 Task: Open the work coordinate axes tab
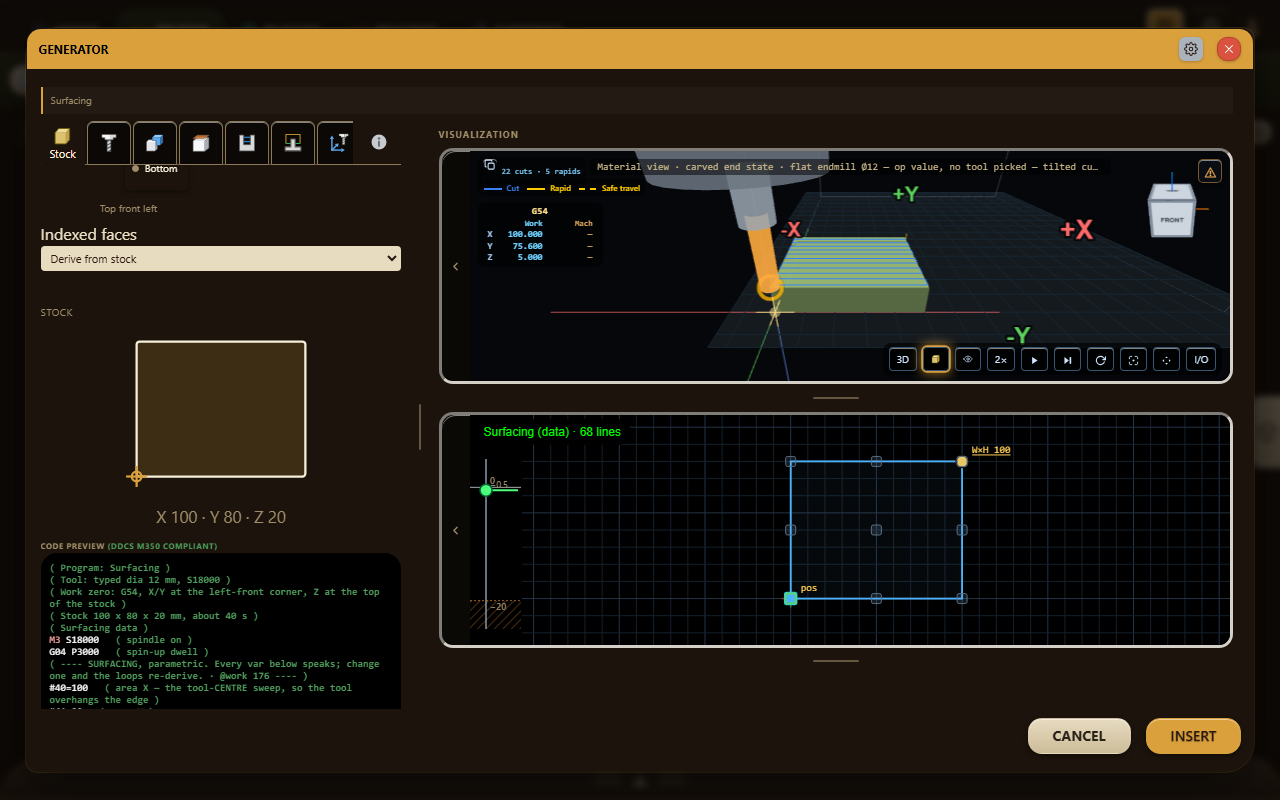336,143
